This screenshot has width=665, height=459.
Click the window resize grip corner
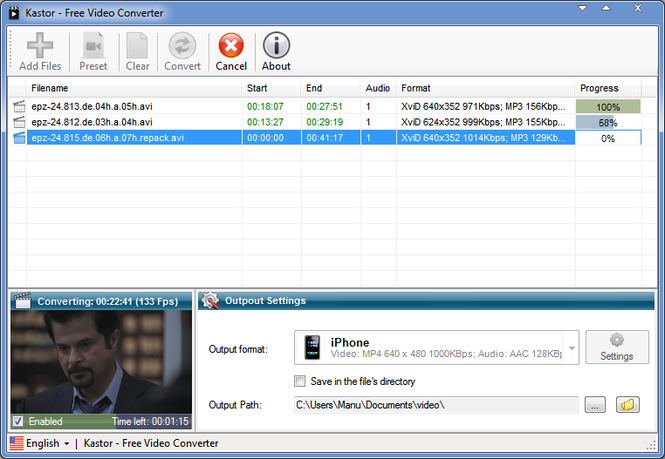click(651, 445)
